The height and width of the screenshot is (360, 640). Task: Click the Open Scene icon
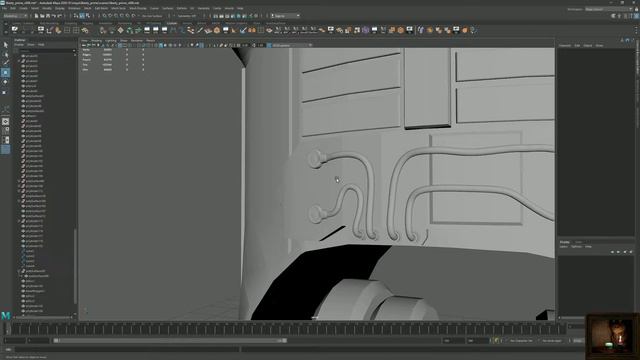point(42,16)
